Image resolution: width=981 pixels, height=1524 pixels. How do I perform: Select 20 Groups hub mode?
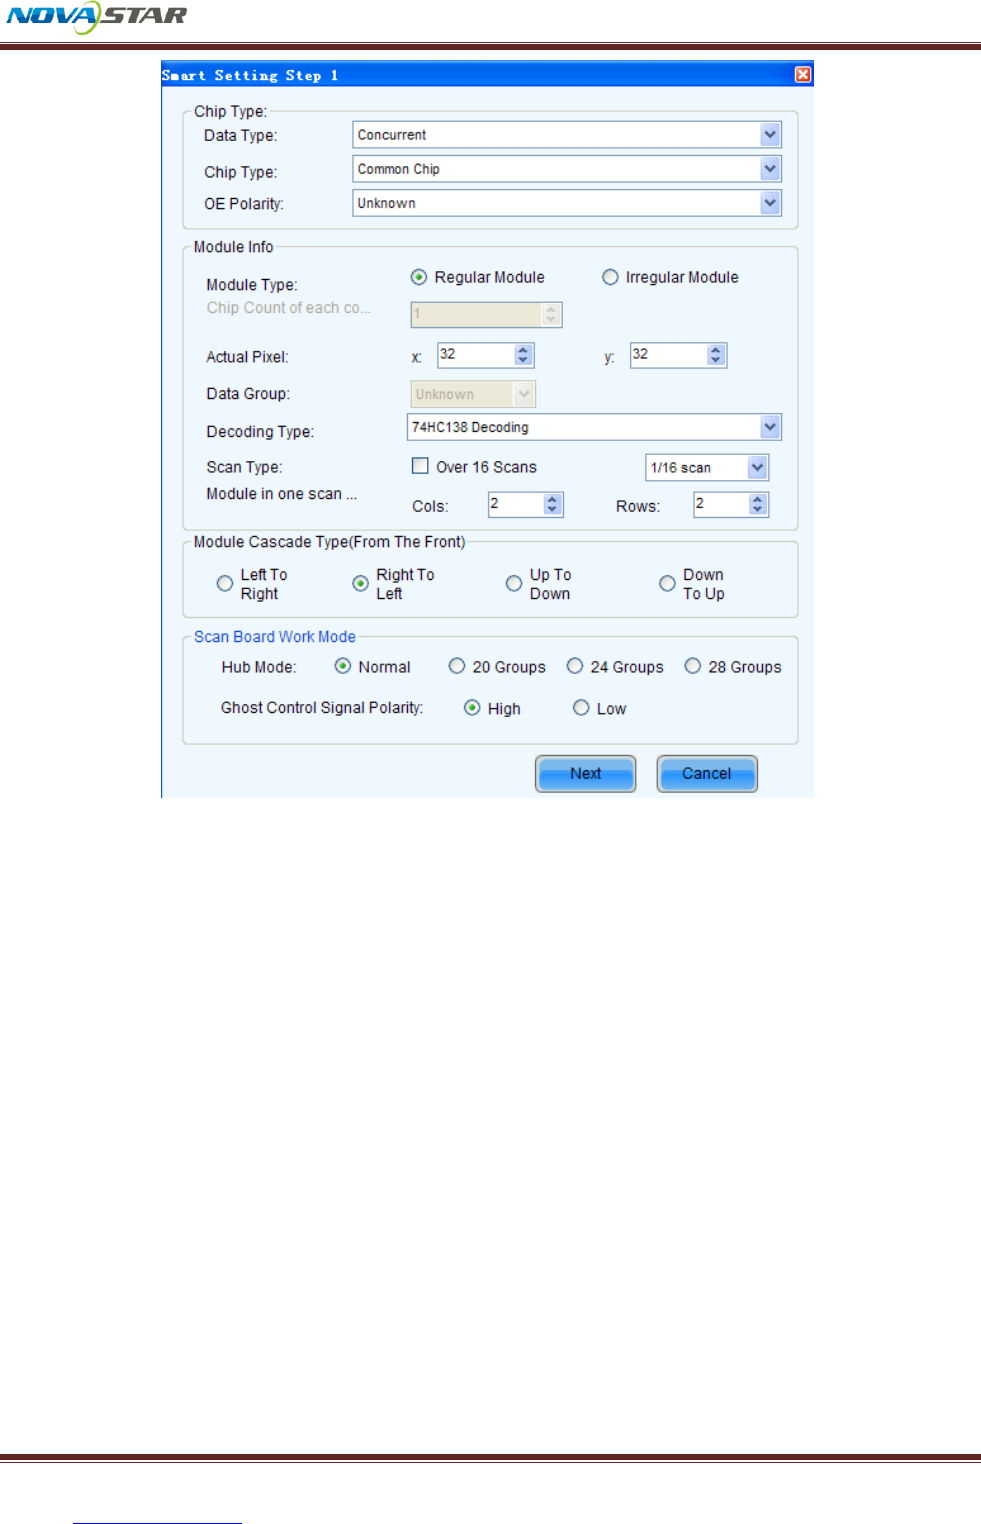pyautogui.click(x=457, y=666)
